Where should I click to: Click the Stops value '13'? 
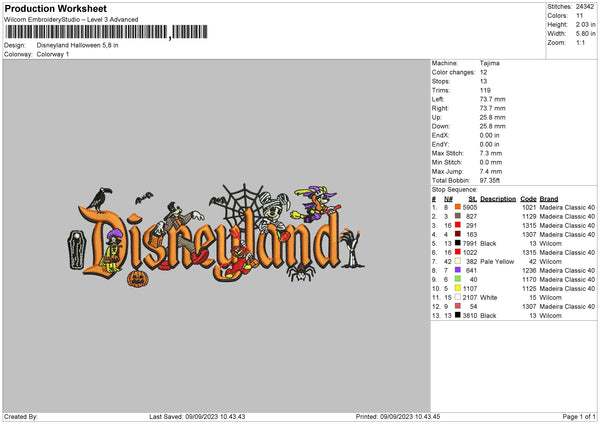pyautogui.click(x=483, y=81)
